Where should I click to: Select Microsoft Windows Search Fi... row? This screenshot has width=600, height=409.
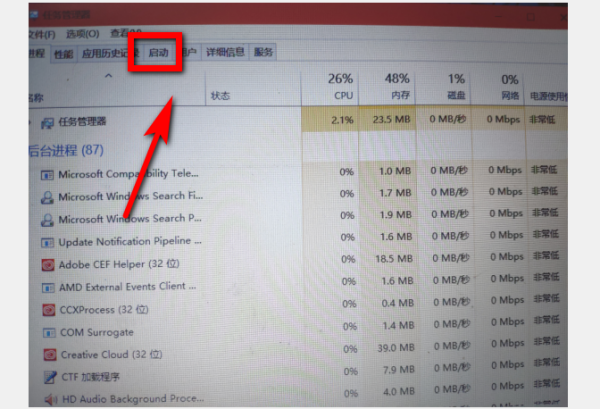point(298,195)
